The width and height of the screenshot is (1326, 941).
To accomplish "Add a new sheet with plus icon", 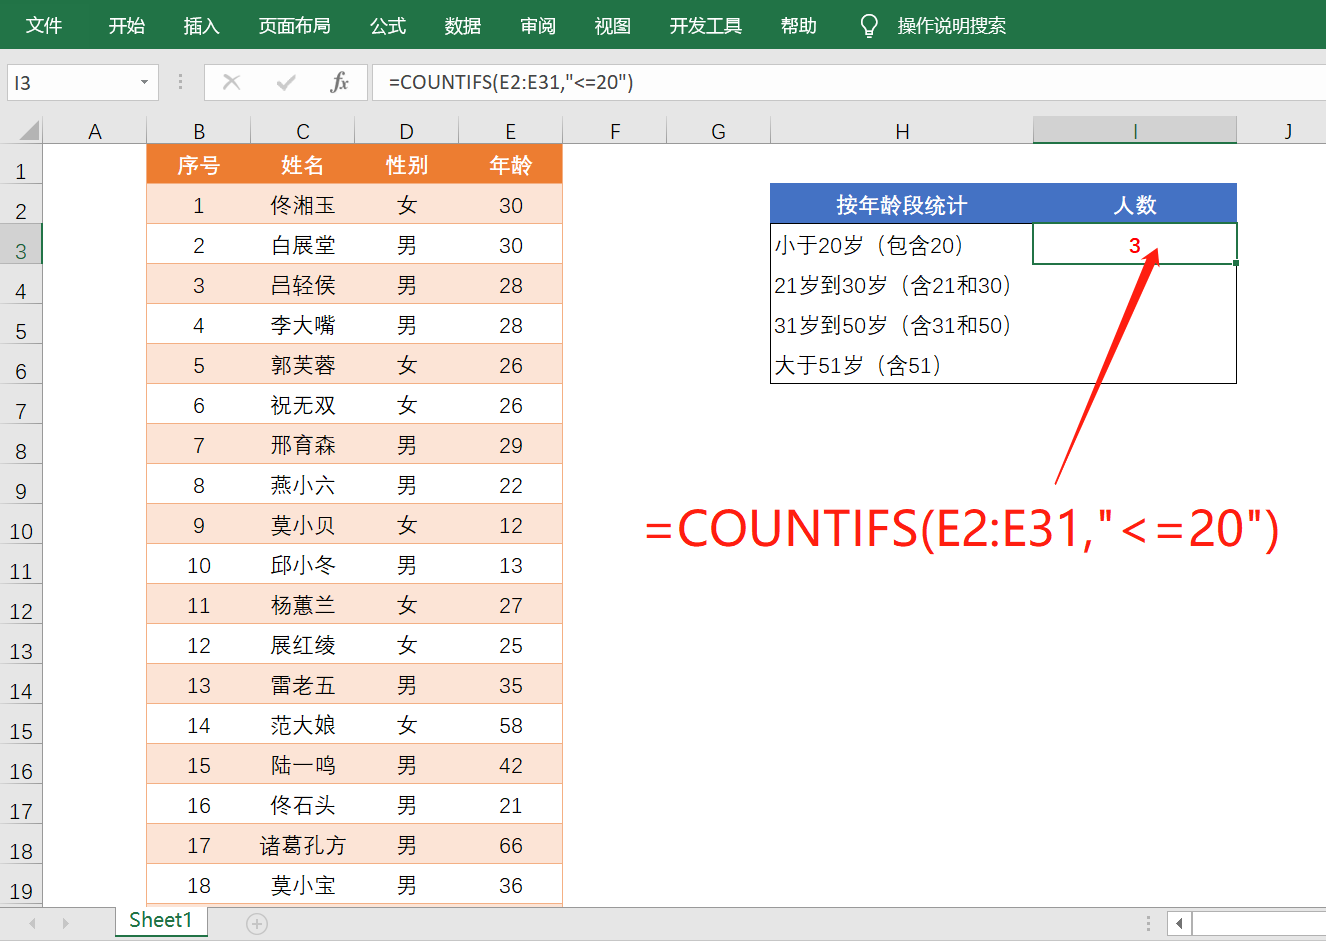I will pyautogui.click(x=257, y=924).
